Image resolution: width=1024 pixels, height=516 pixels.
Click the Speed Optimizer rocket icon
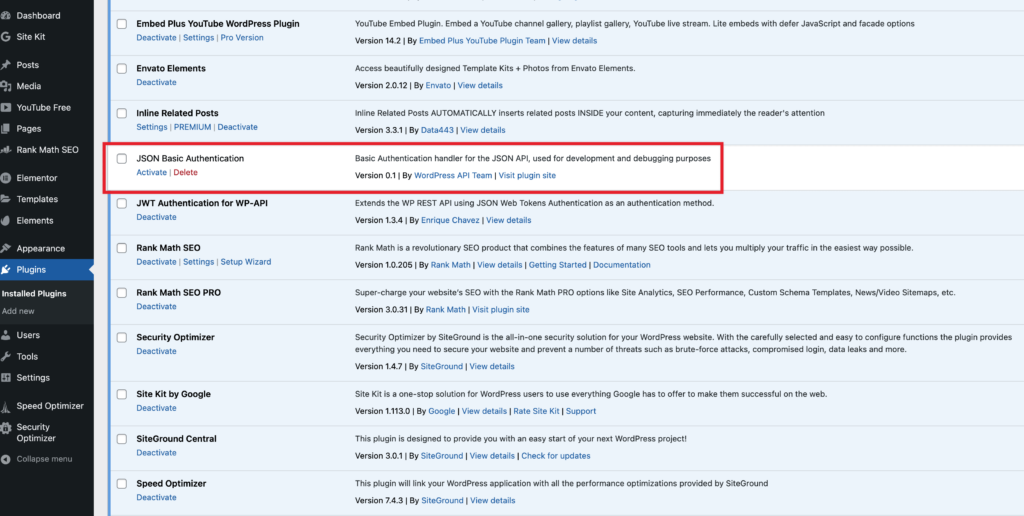(x=6, y=406)
